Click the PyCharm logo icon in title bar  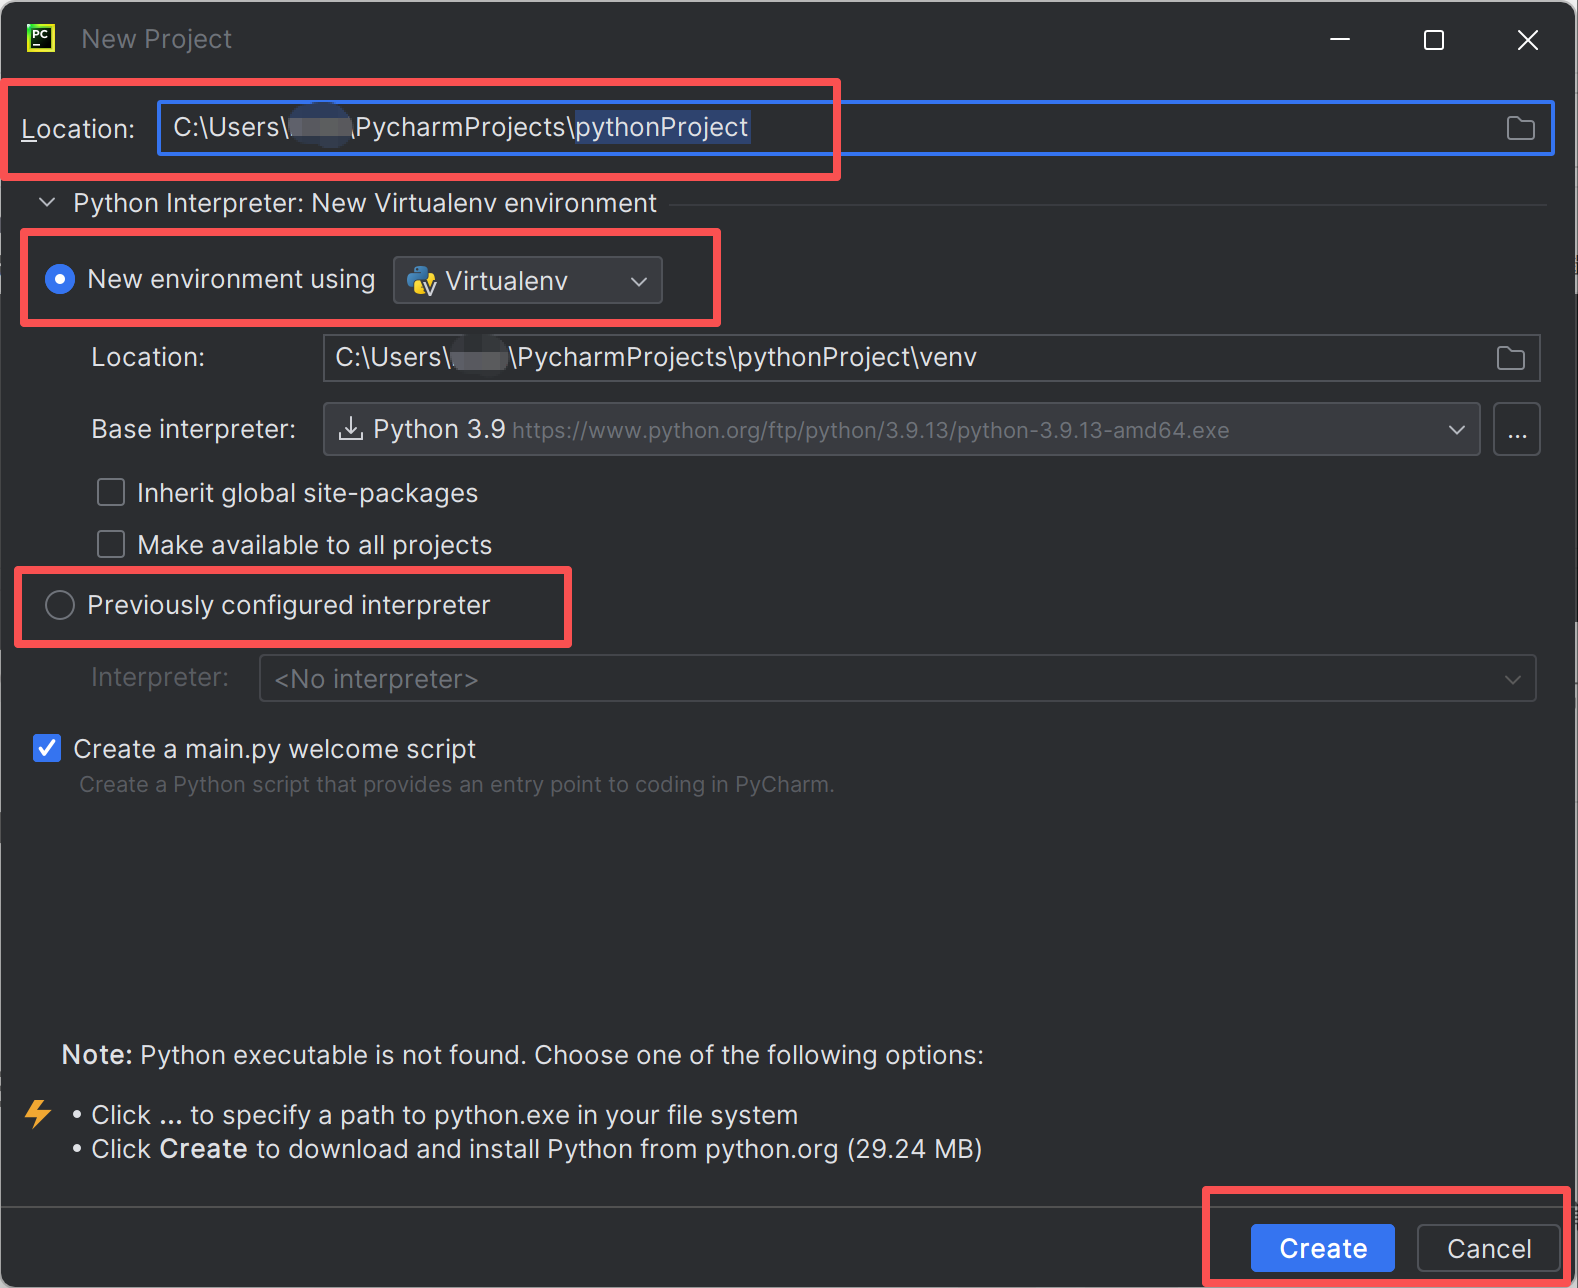coord(40,39)
